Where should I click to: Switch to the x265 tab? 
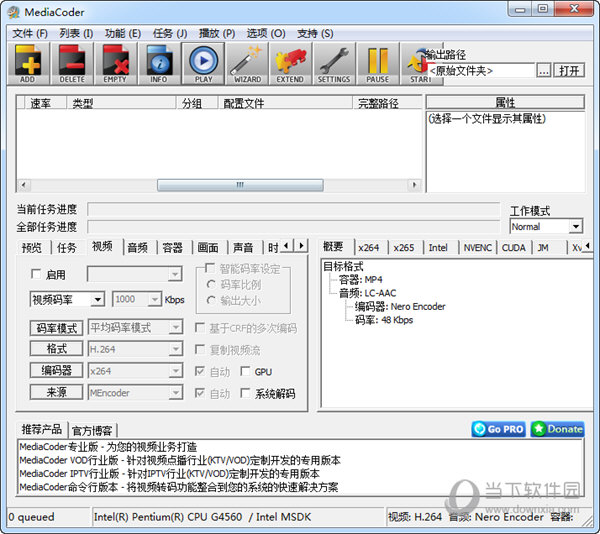coord(404,248)
